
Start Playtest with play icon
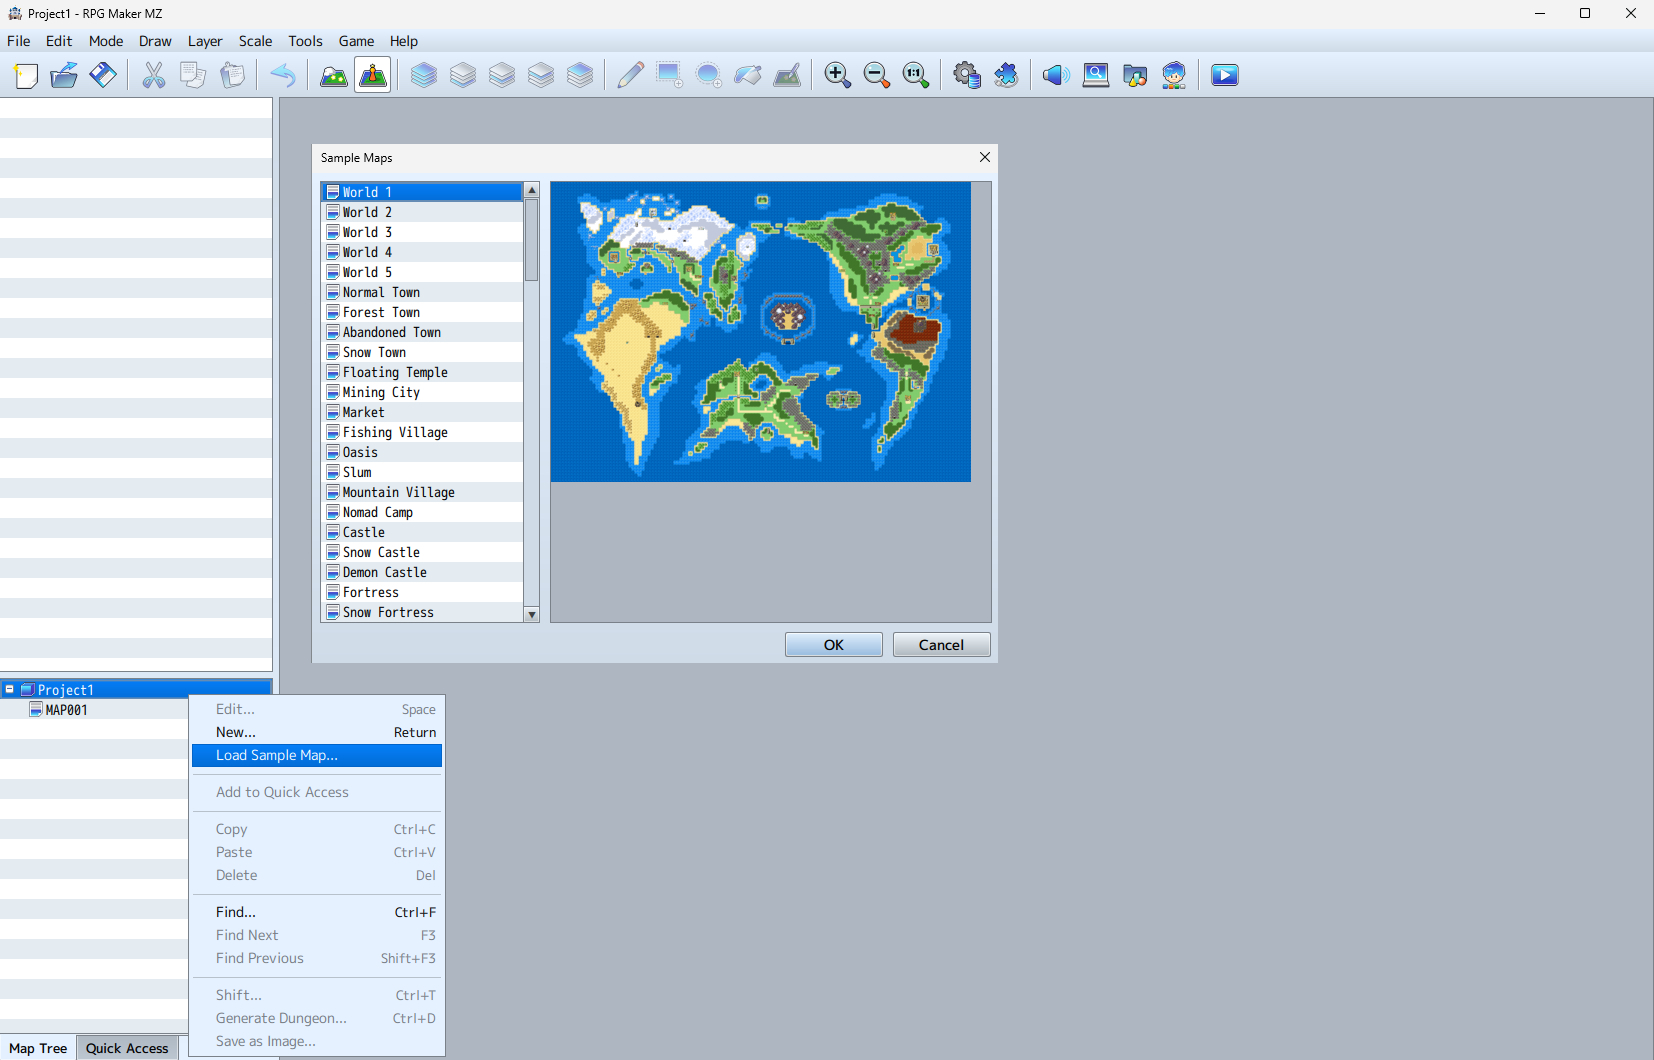click(1224, 75)
